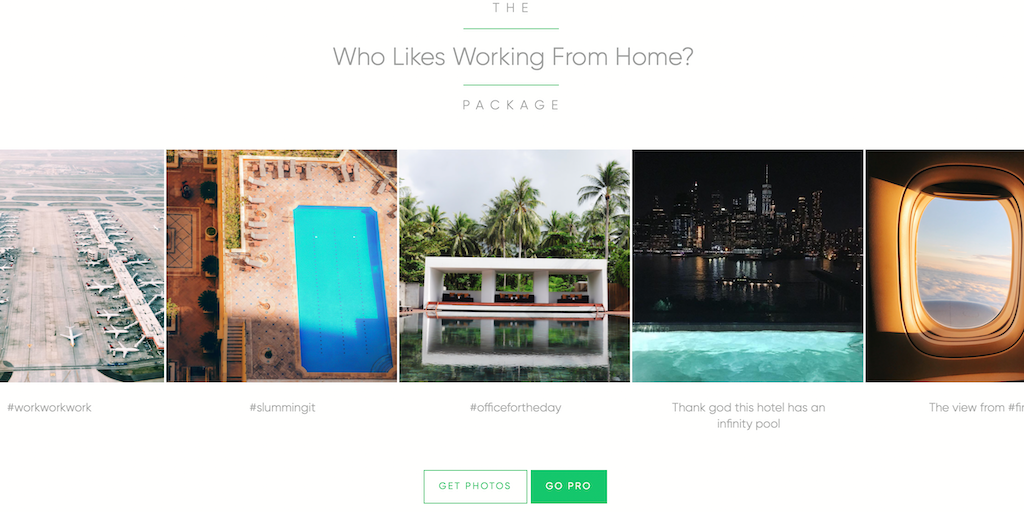Click the #slummingit caption
The width and height of the screenshot is (1024, 512).
pos(282,408)
